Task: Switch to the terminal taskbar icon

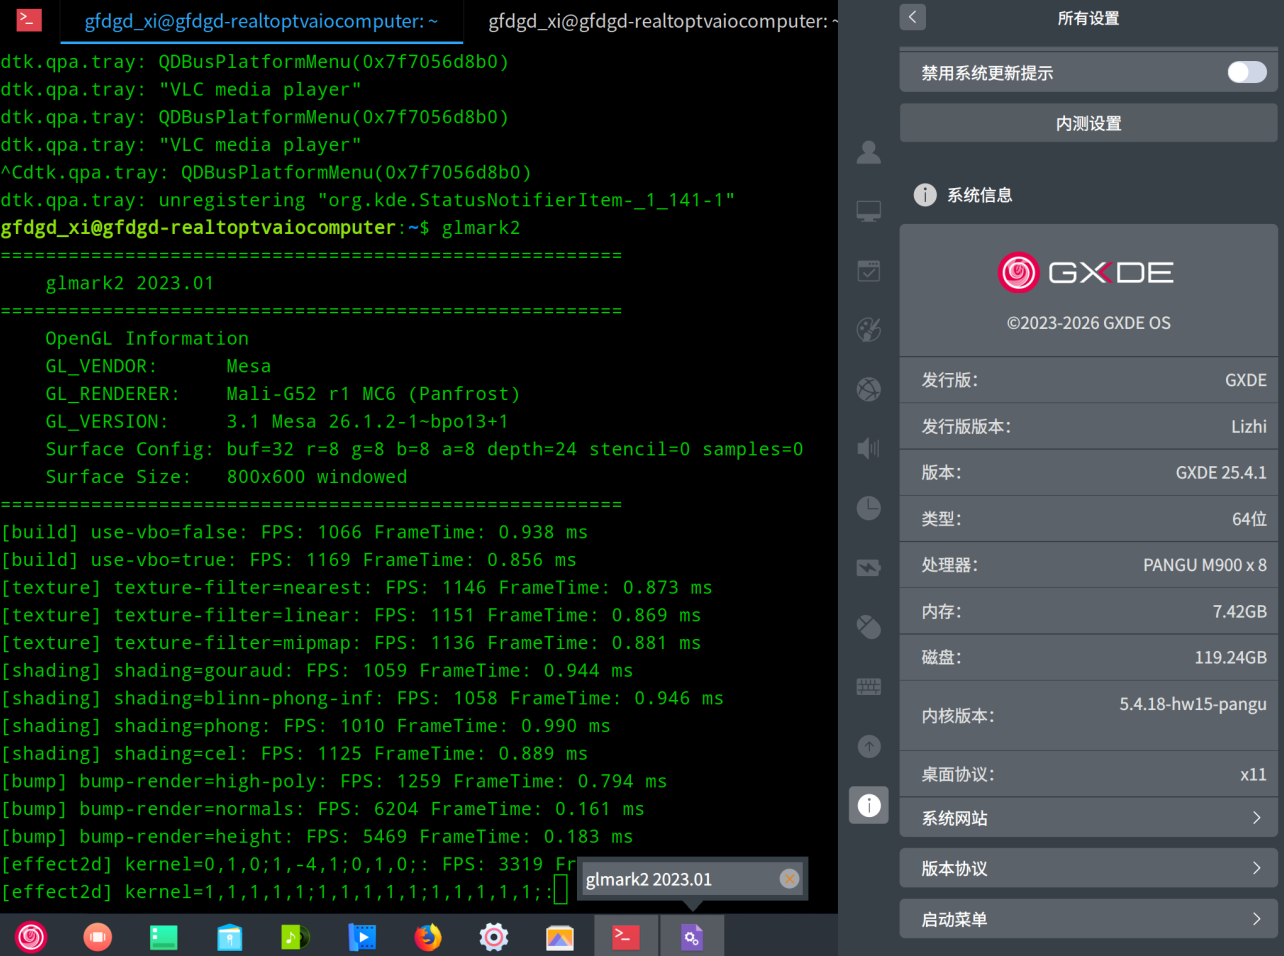Action: point(626,937)
